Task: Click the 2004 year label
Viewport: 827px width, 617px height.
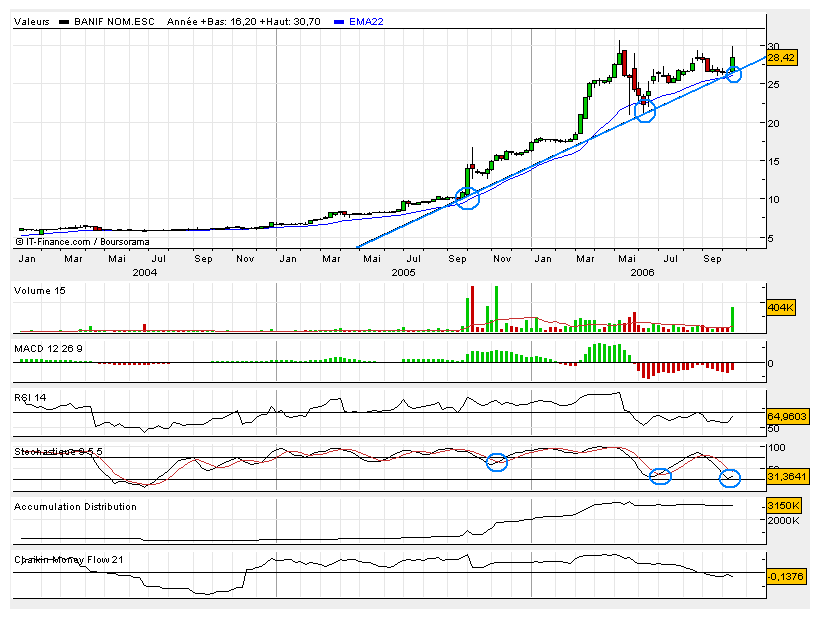Action: (145, 273)
